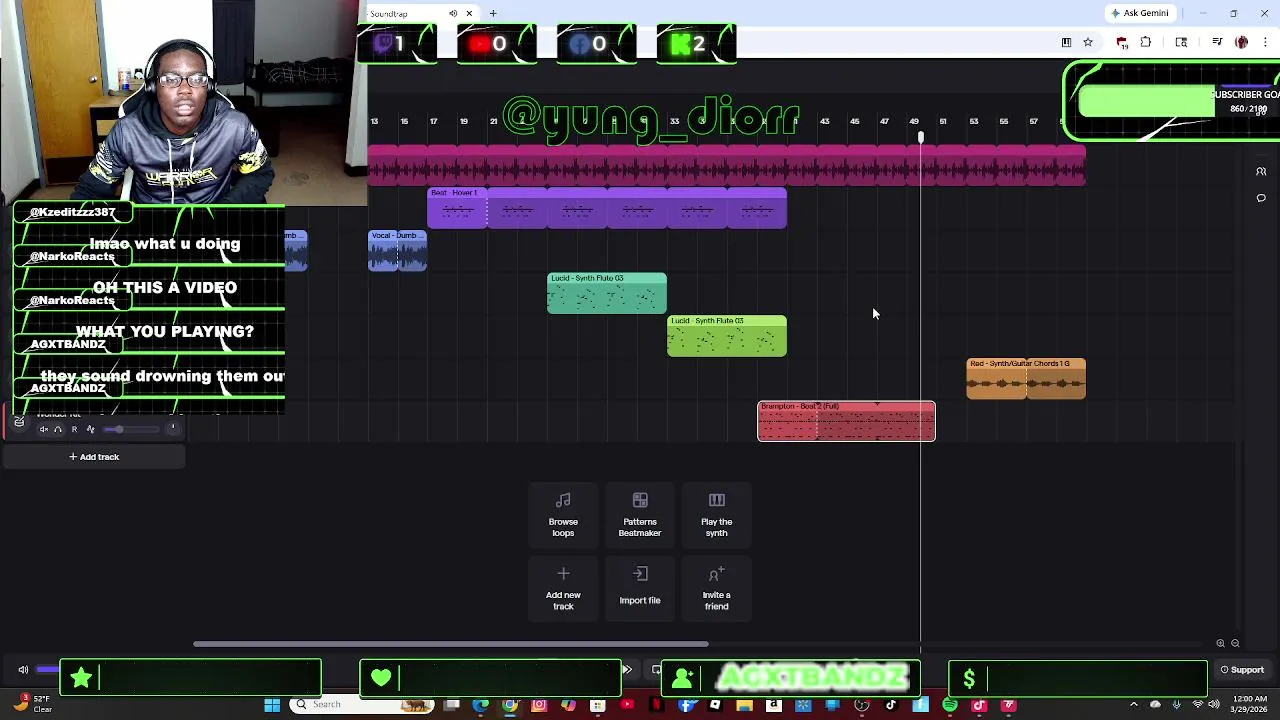Click Invite a friend tile

click(717, 588)
